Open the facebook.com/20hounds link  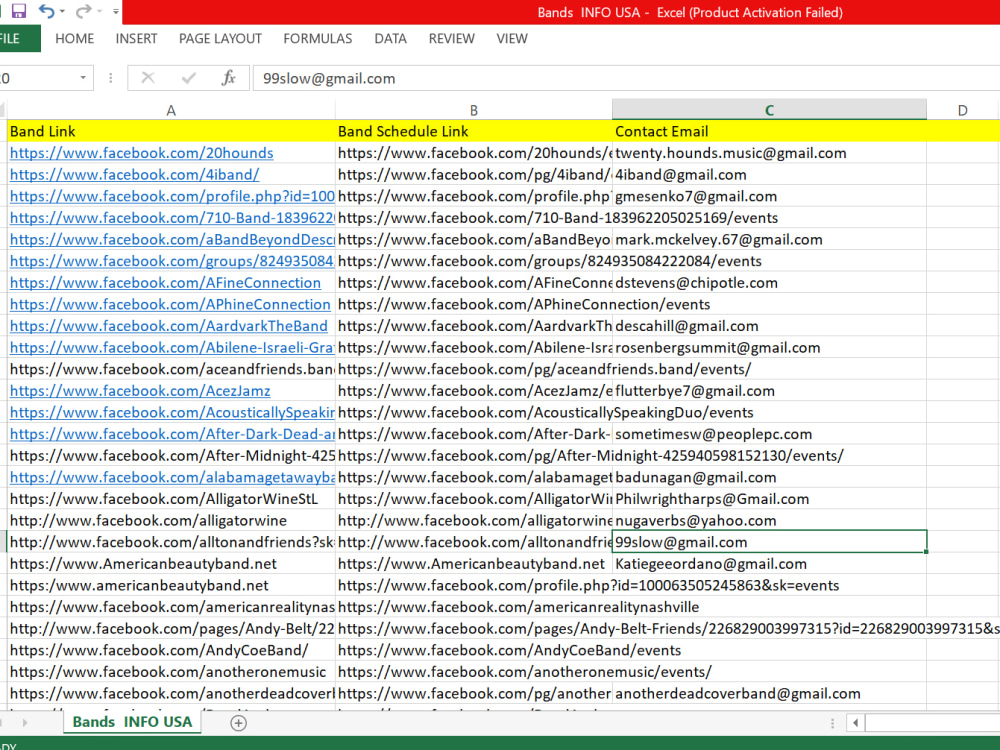tap(142, 153)
